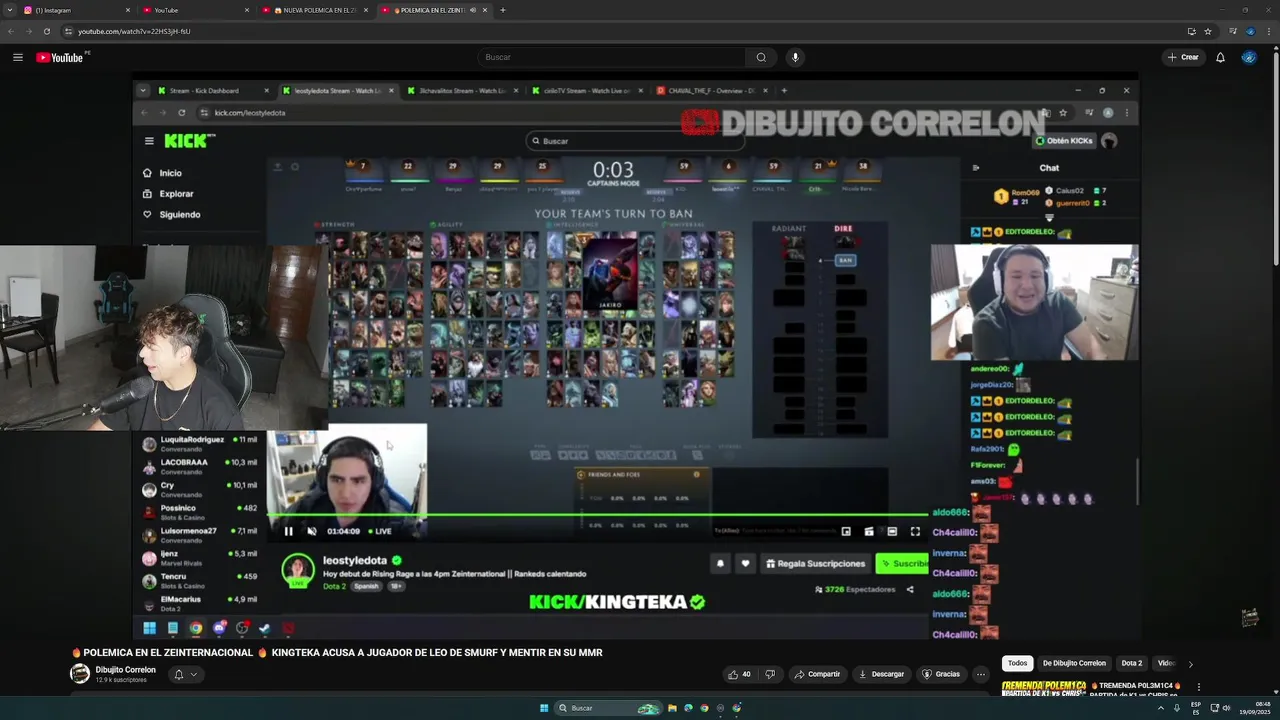Viewport: 1280px width, 720px height.
Task: Reload the YouTube page
Action: pos(46,31)
